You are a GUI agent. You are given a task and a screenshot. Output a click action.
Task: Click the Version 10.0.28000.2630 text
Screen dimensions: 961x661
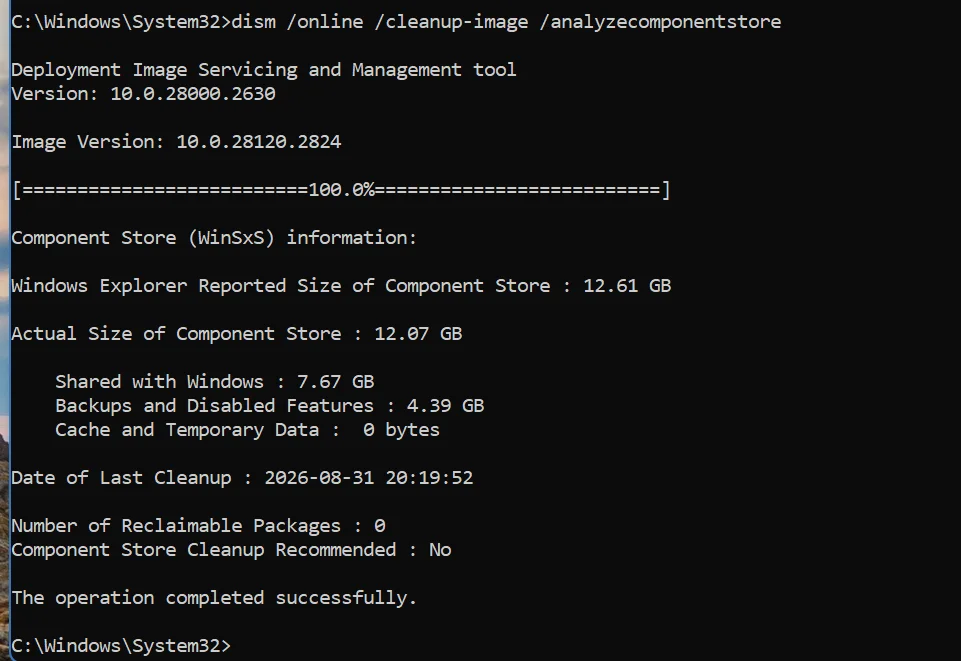(x=143, y=94)
